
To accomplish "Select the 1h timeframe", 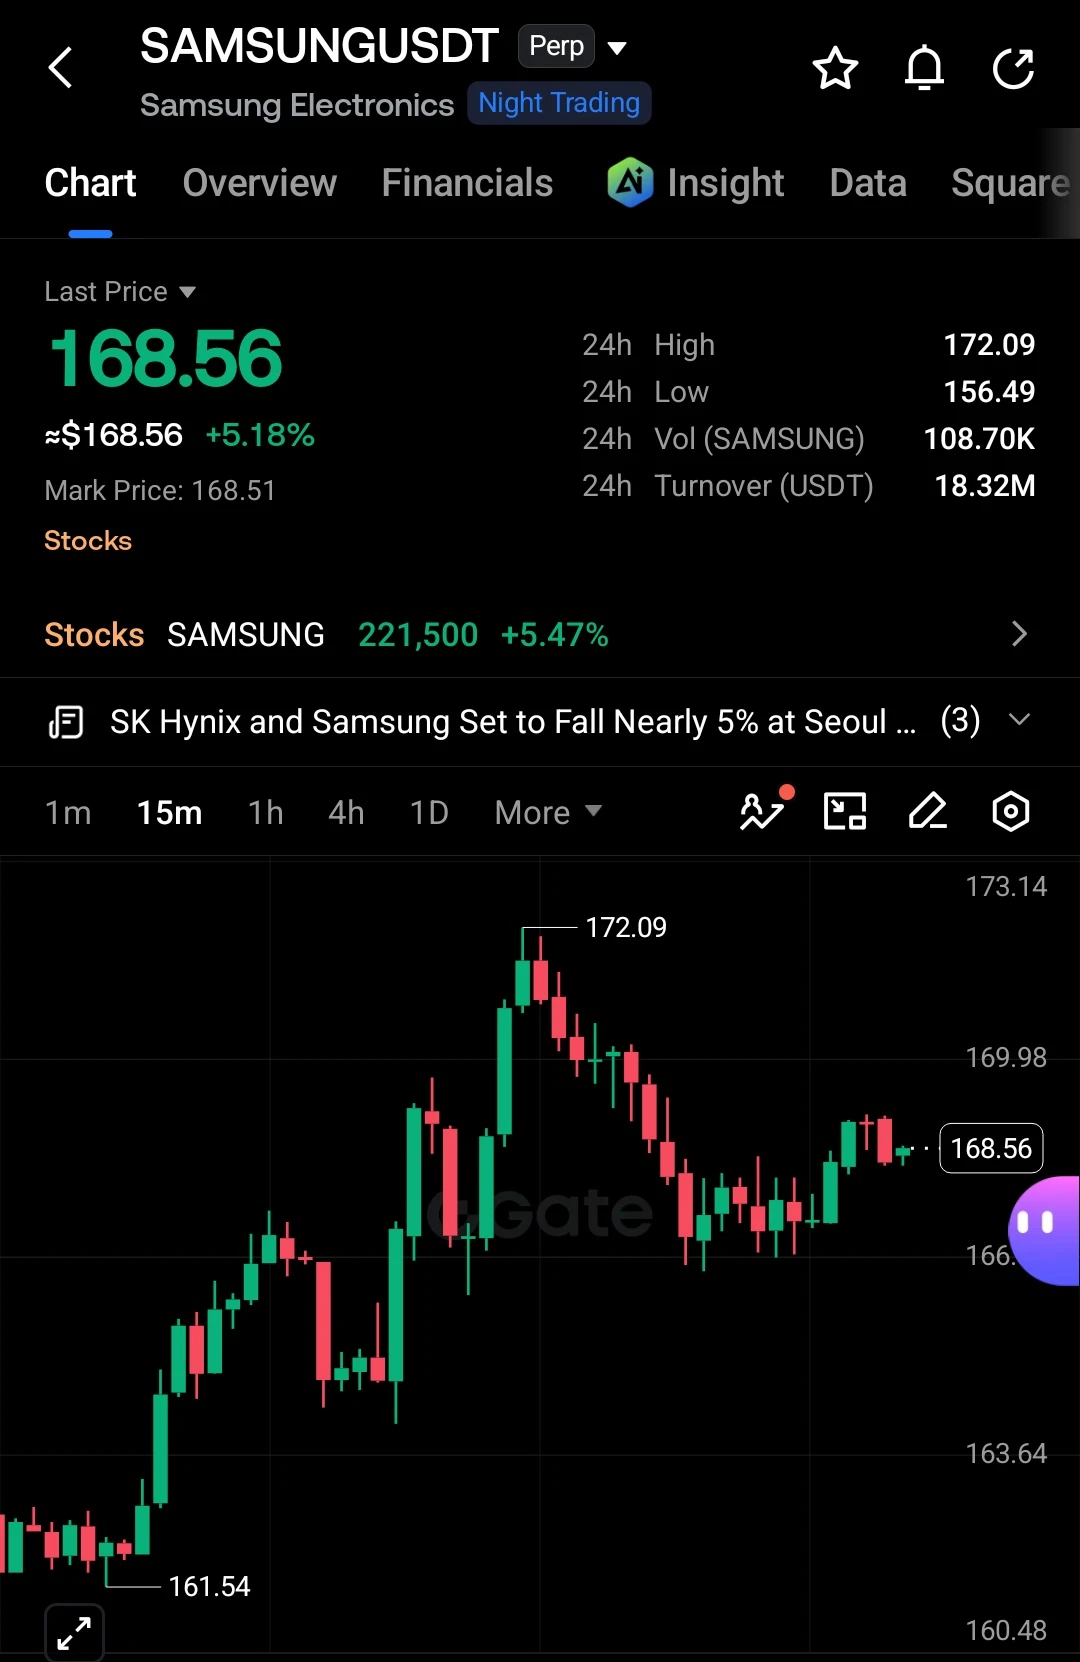I will point(266,812).
